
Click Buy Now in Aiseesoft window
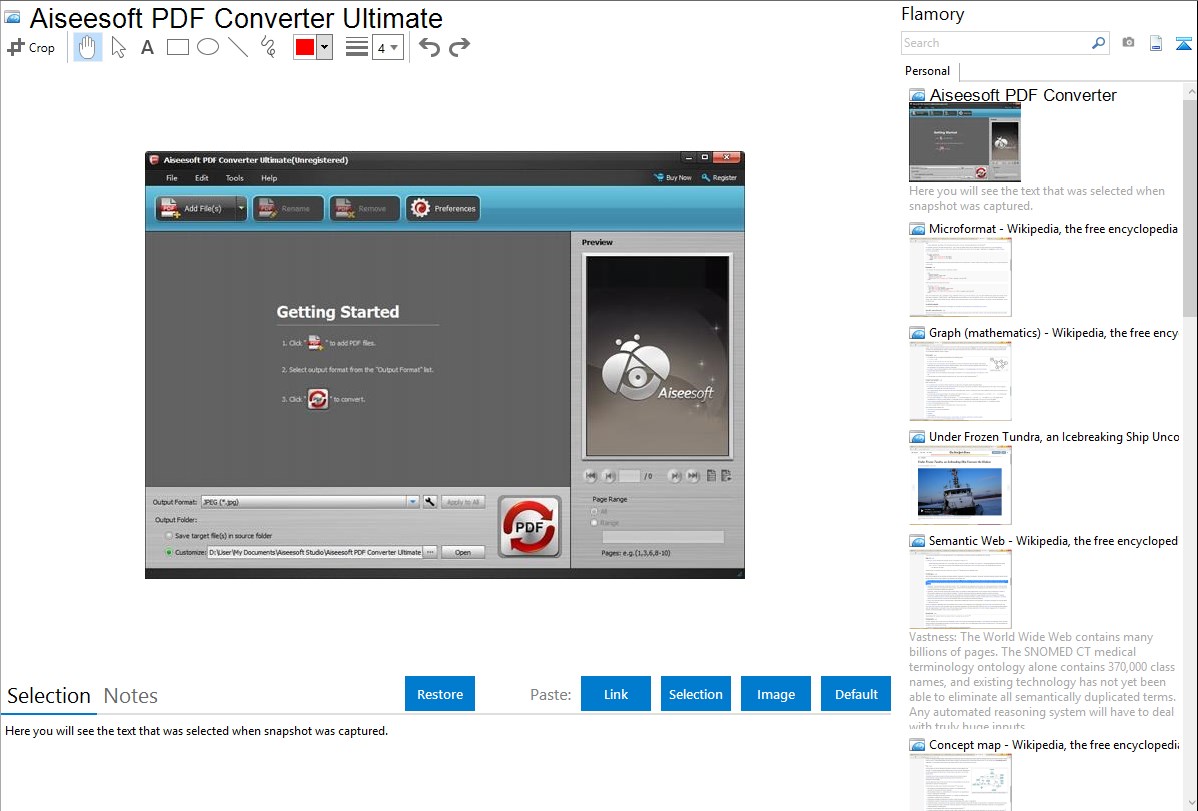pos(672,177)
